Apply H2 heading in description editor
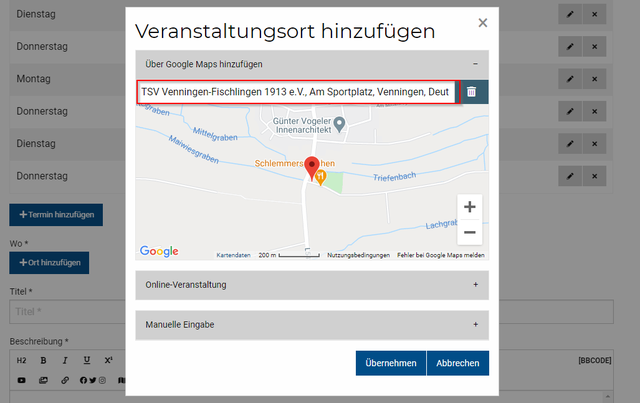This screenshot has width=640, height=403. [x=21, y=361]
